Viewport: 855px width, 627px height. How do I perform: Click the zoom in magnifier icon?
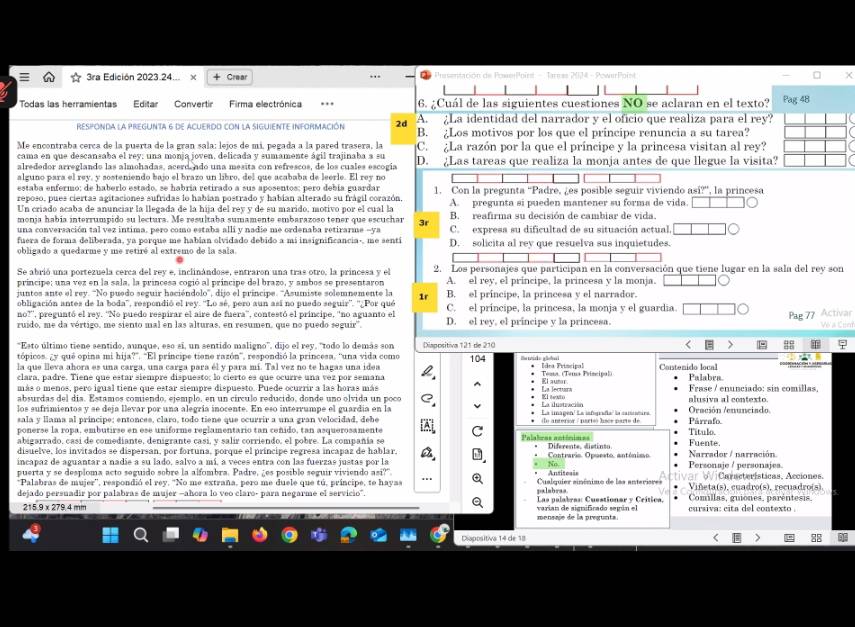click(477, 479)
